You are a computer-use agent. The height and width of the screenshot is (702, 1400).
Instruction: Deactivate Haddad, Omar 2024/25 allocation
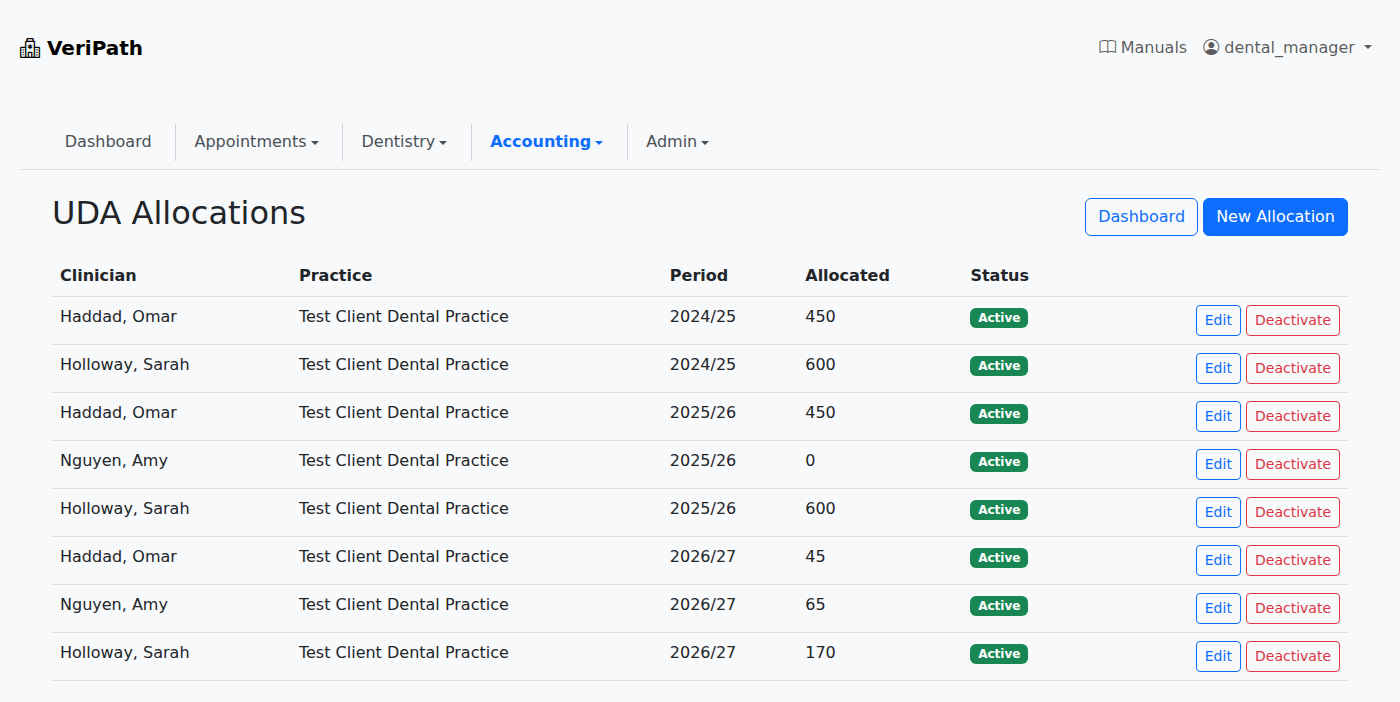pyautogui.click(x=1293, y=320)
